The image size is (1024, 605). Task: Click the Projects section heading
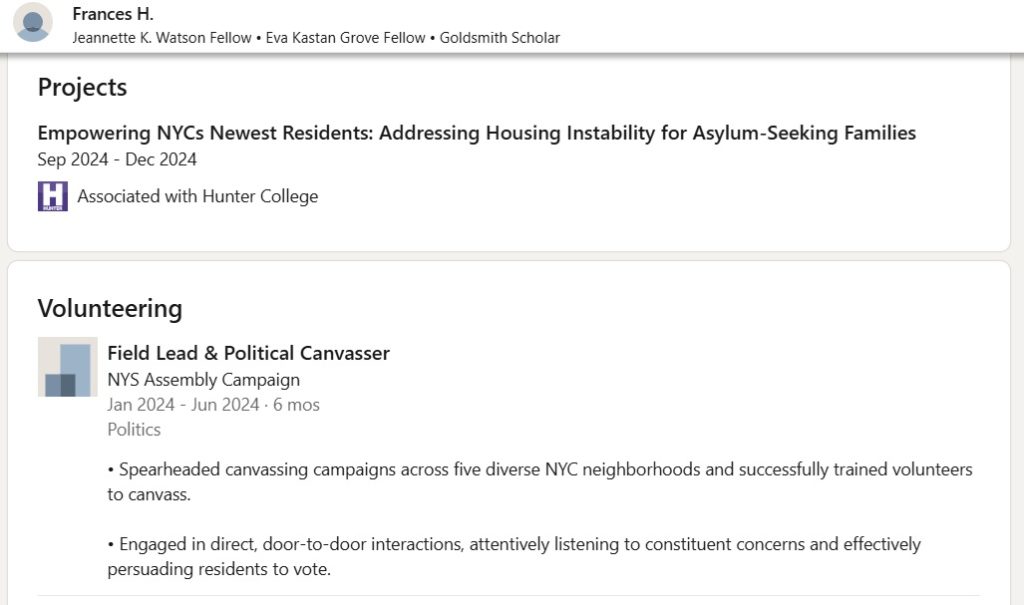click(x=82, y=87)
